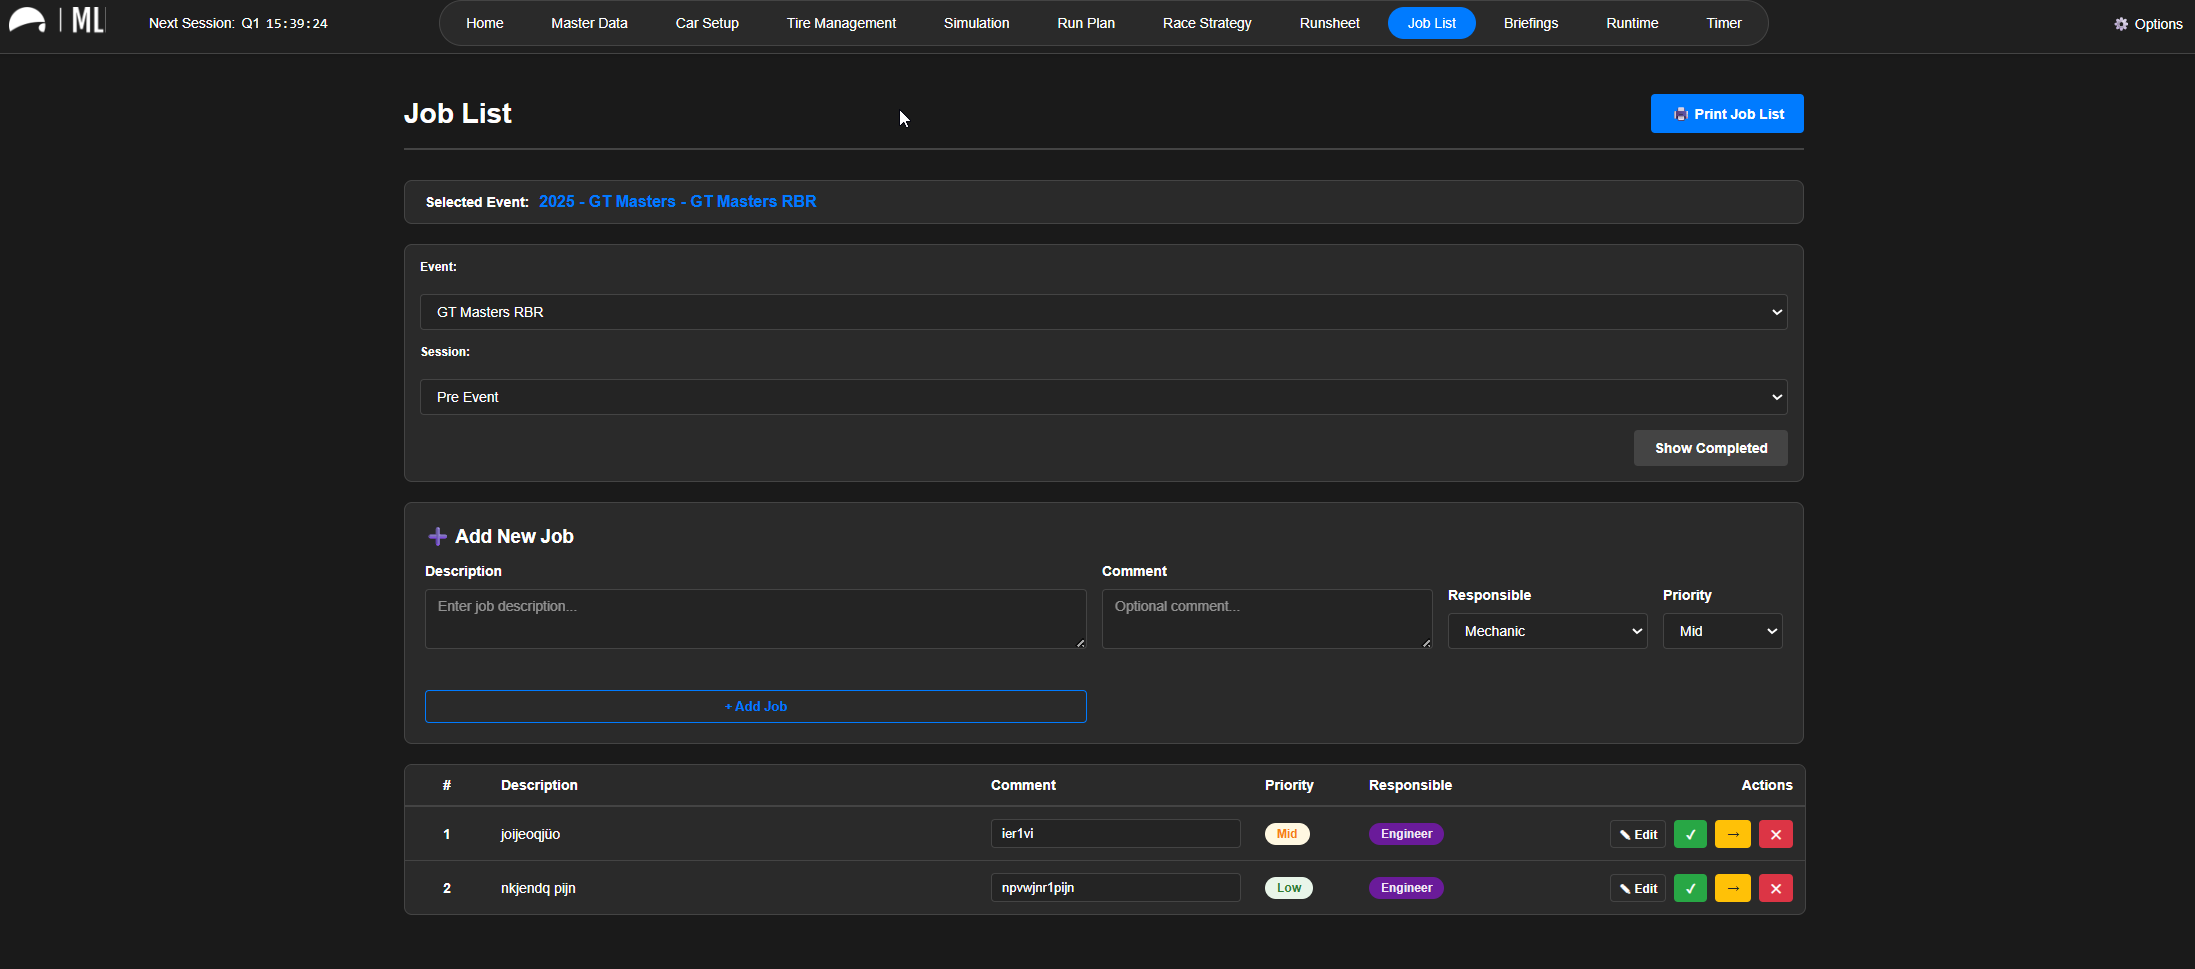2195x969 pixels.
Task: Click the + Add Job button
Action: pyautogui.click(x=756, y=706)
